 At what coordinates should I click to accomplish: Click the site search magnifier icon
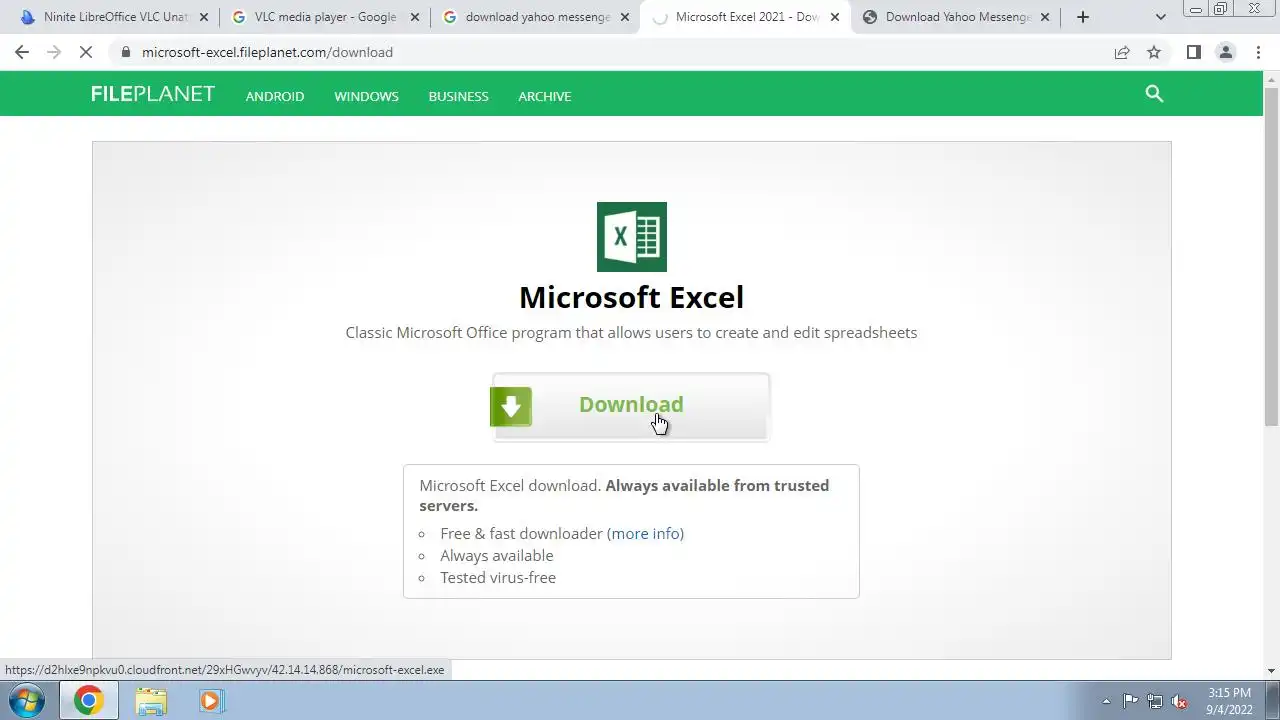(x=1154, y=94)
